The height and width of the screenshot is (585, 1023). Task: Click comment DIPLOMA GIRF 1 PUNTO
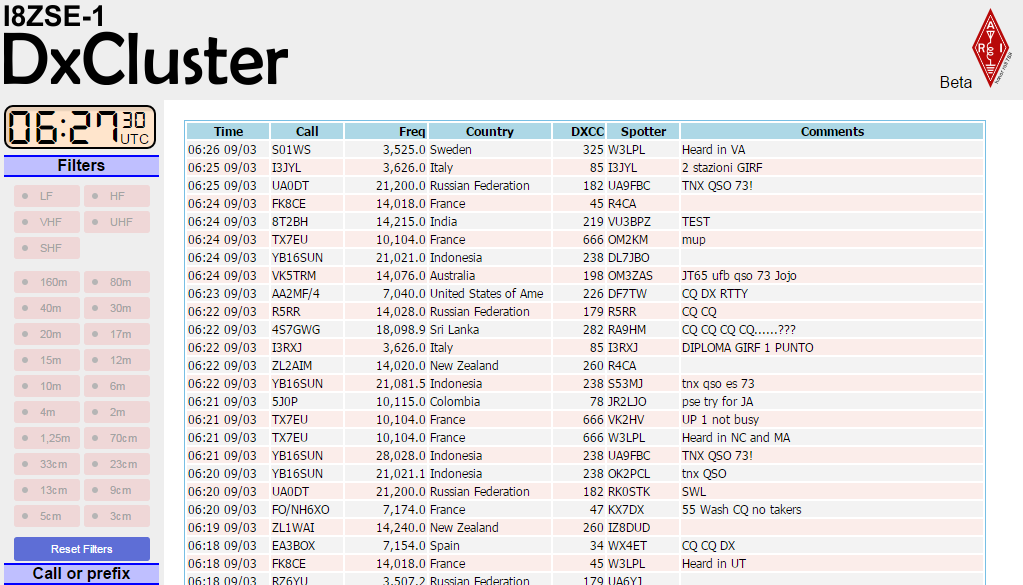(x=748, y=348)
